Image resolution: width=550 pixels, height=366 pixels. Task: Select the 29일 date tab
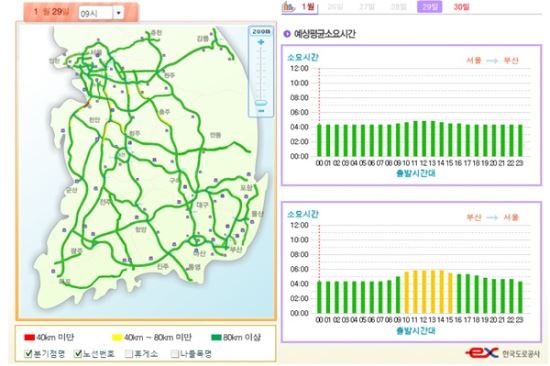(429, 7)
